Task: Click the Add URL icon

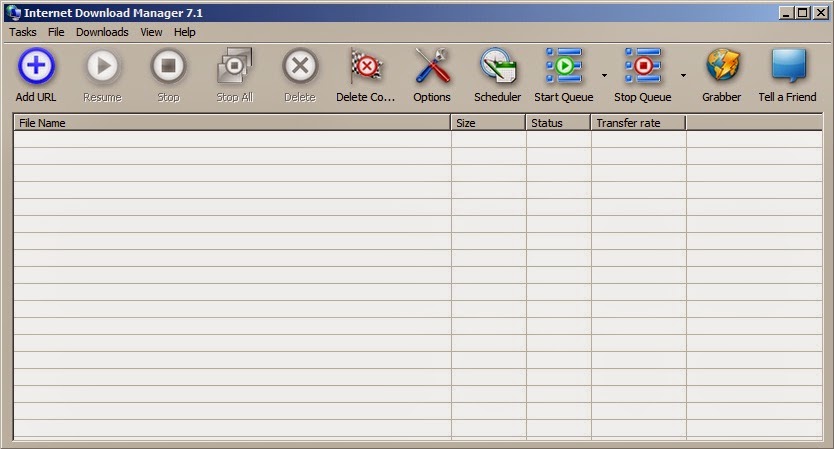Action: tap(36, 66)
